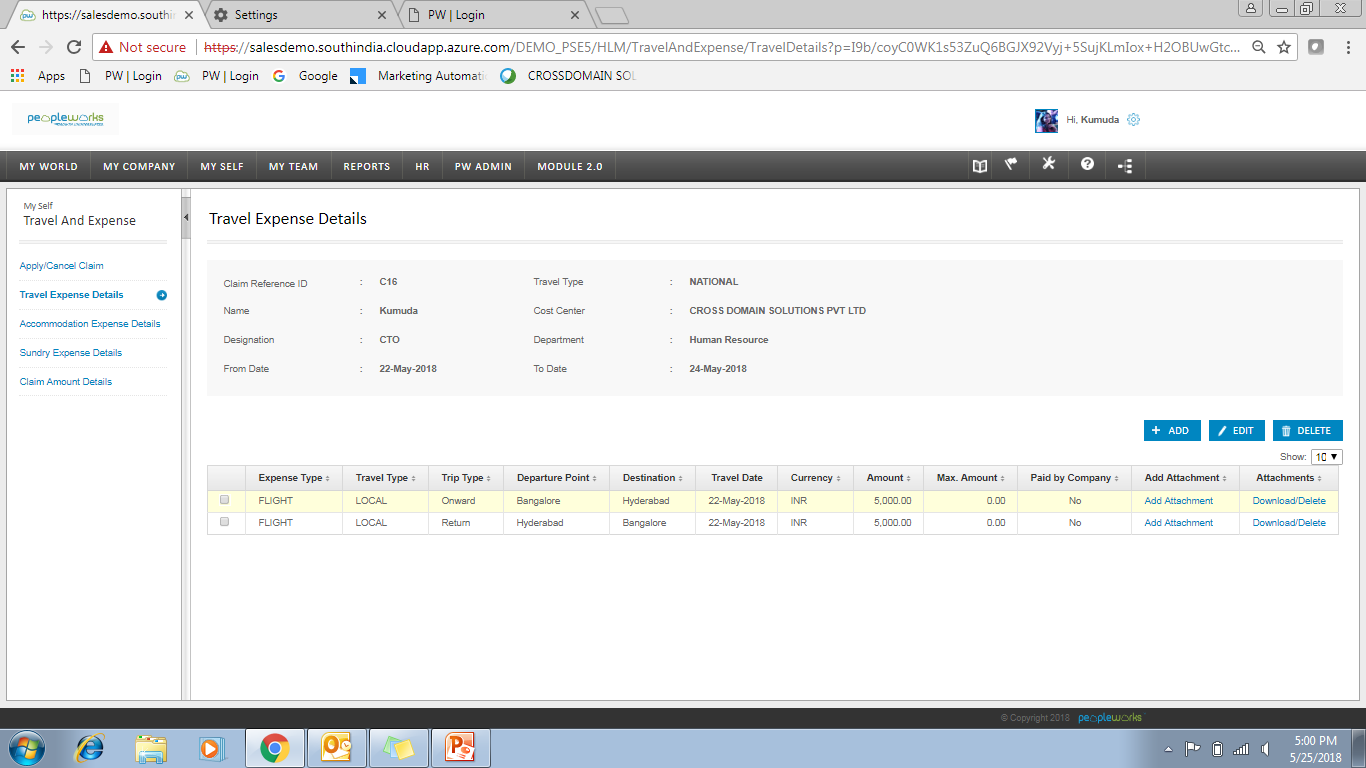Go back to the previous page
Screen dimensions: 1366x768
[x=18, y=47]
